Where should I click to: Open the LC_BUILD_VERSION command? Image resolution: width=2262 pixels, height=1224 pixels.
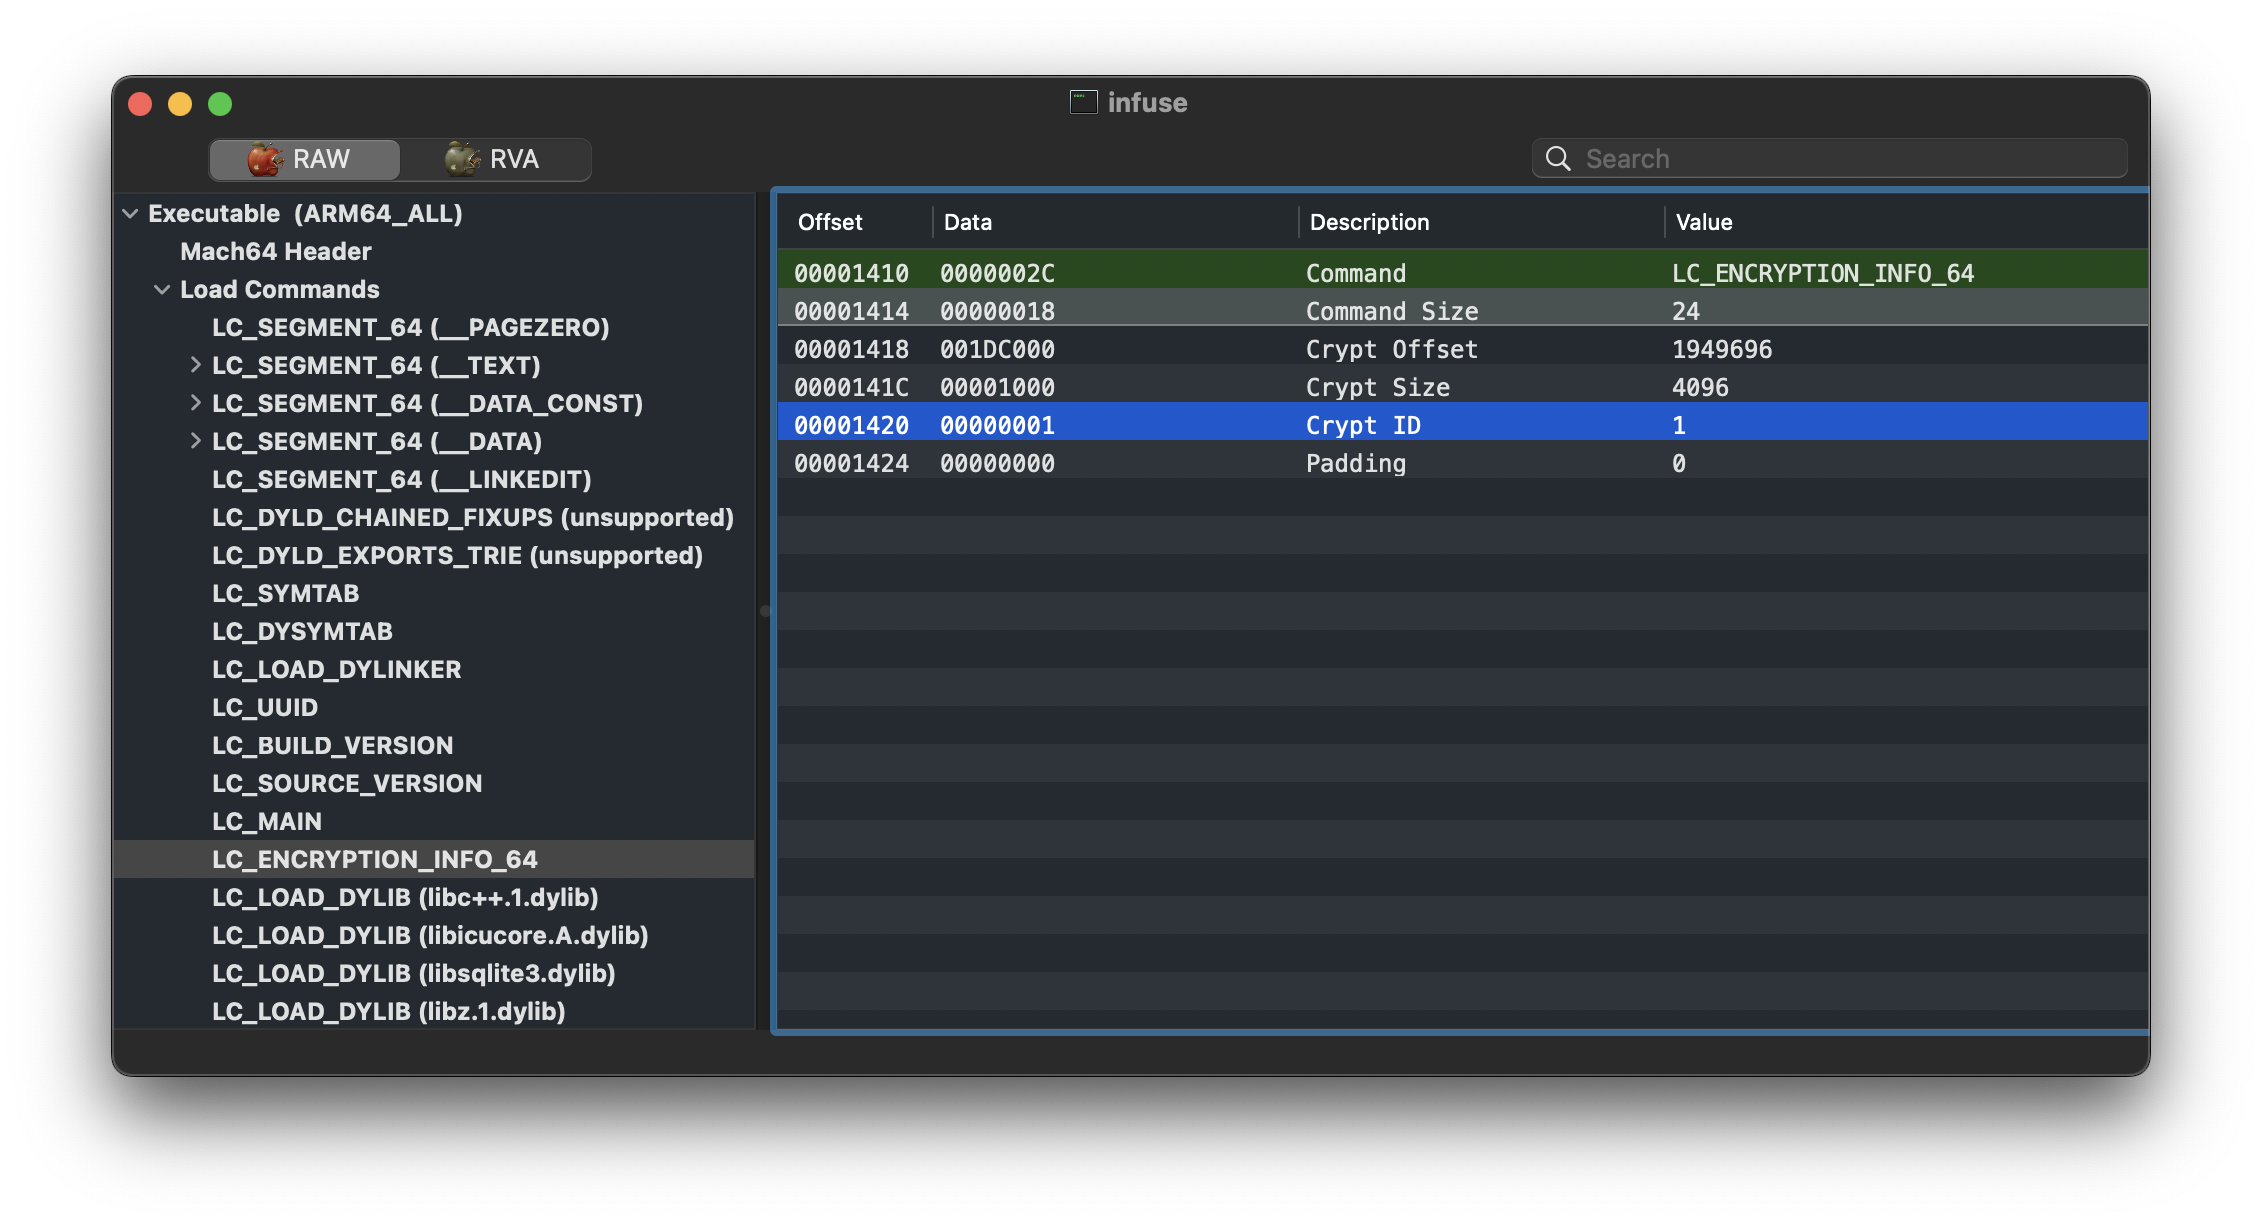coord(332,745)
